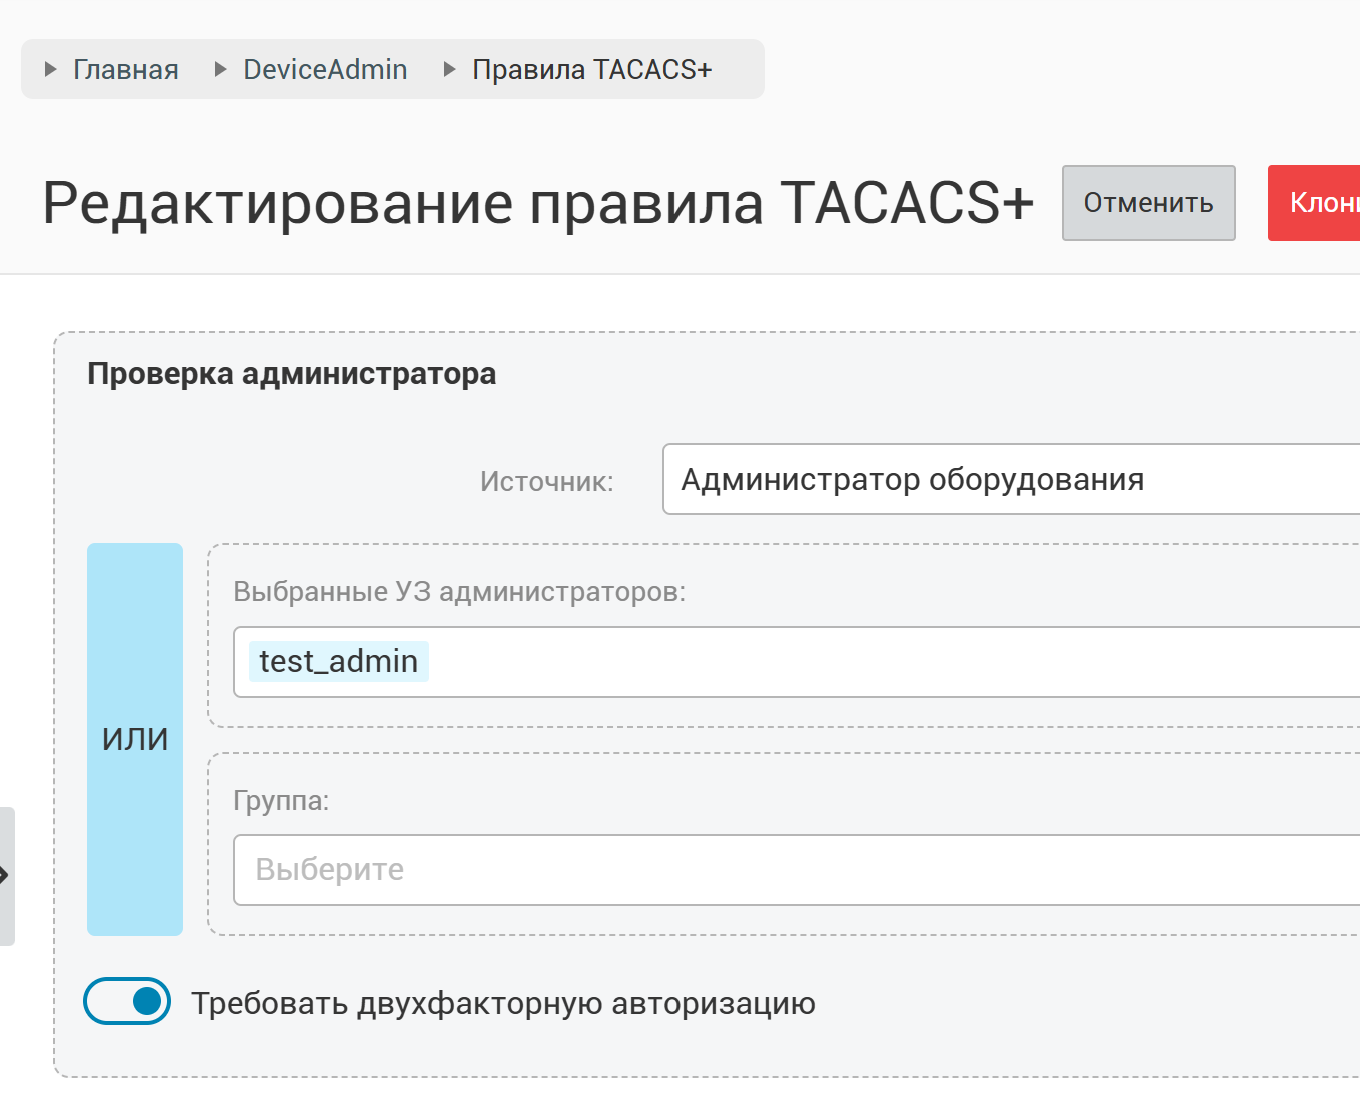1360x1110 pixels.
Task: Click the blue ИЛИ block
Action: coord(135,739)
